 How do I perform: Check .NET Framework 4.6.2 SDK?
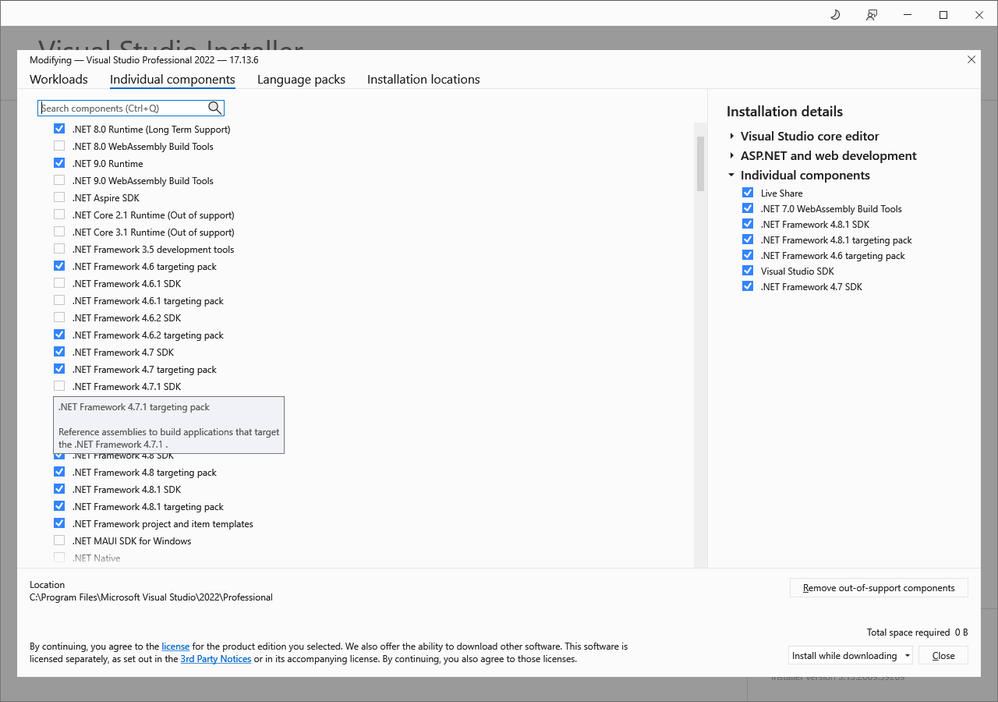coord(59,318)
